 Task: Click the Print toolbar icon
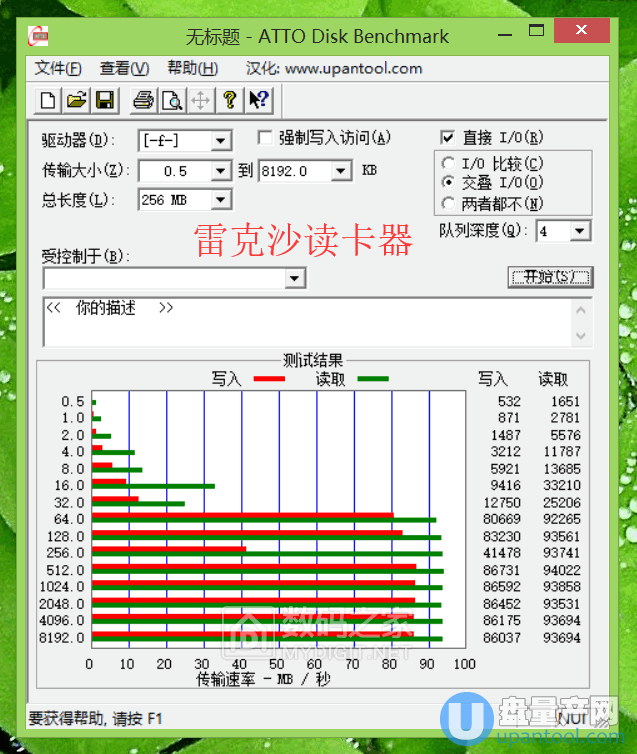tap(144, 100)
